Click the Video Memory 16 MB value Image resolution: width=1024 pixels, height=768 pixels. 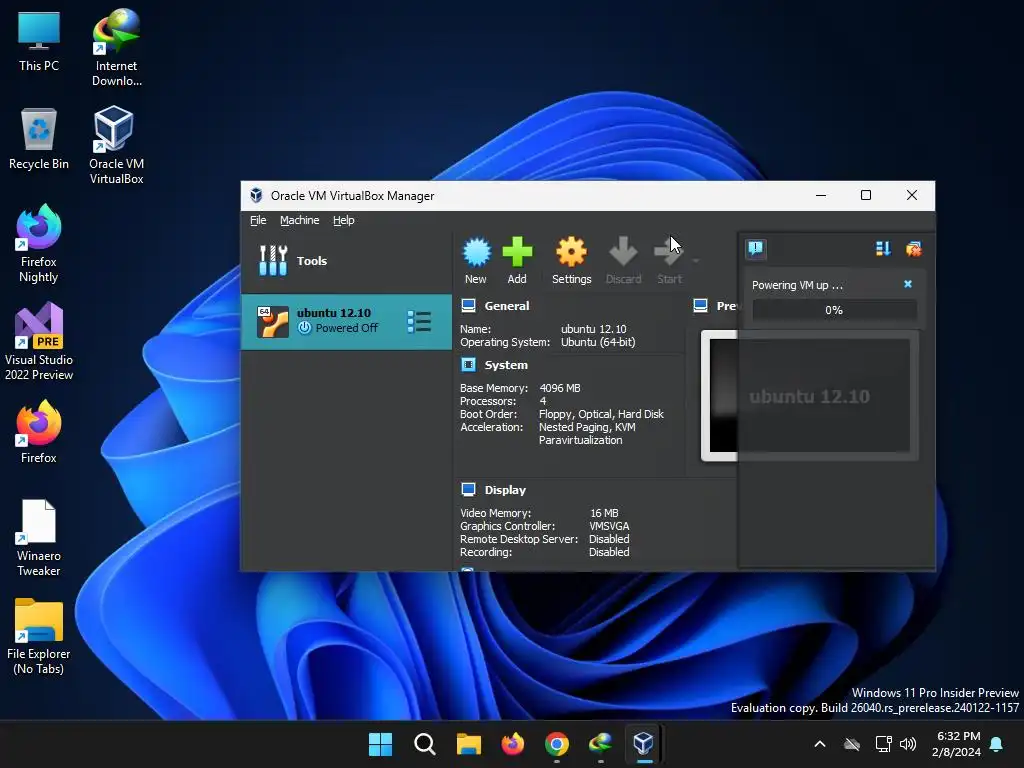[604, 513]
